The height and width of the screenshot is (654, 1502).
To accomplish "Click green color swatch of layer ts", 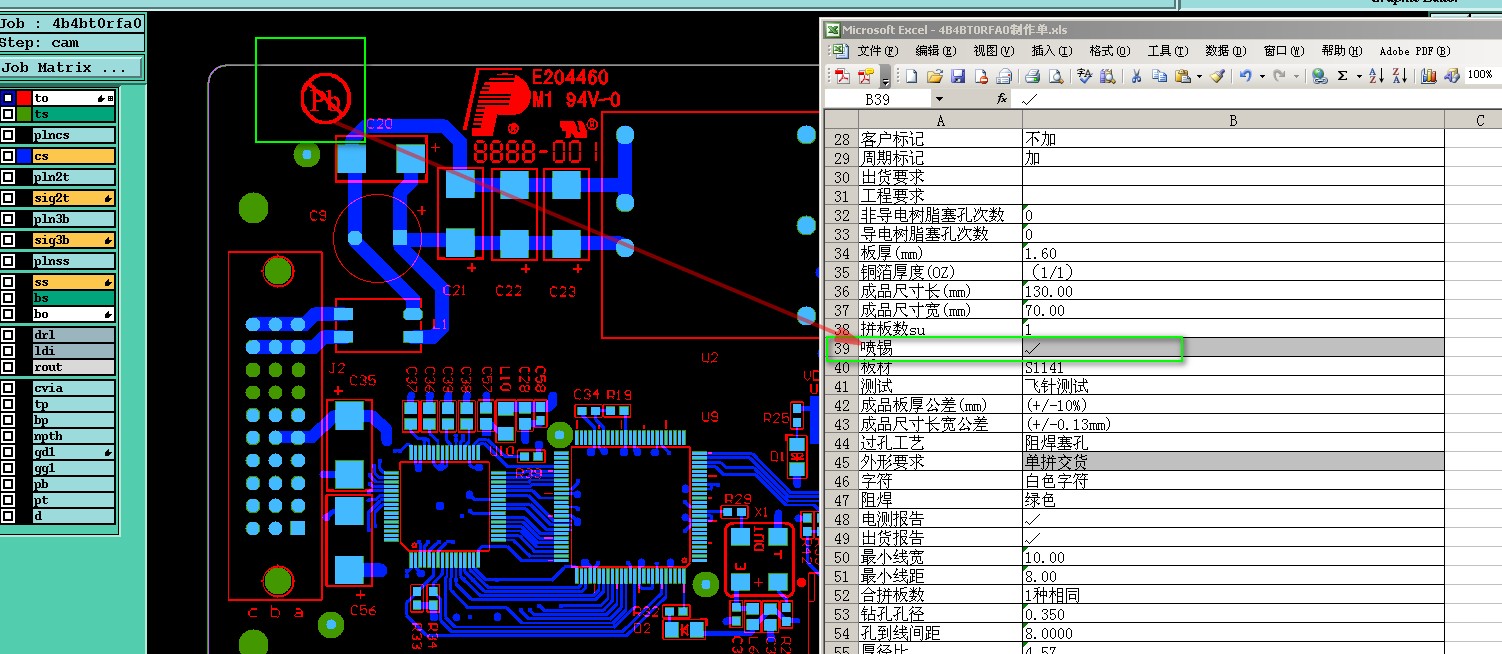I will [x=24, y=114].
